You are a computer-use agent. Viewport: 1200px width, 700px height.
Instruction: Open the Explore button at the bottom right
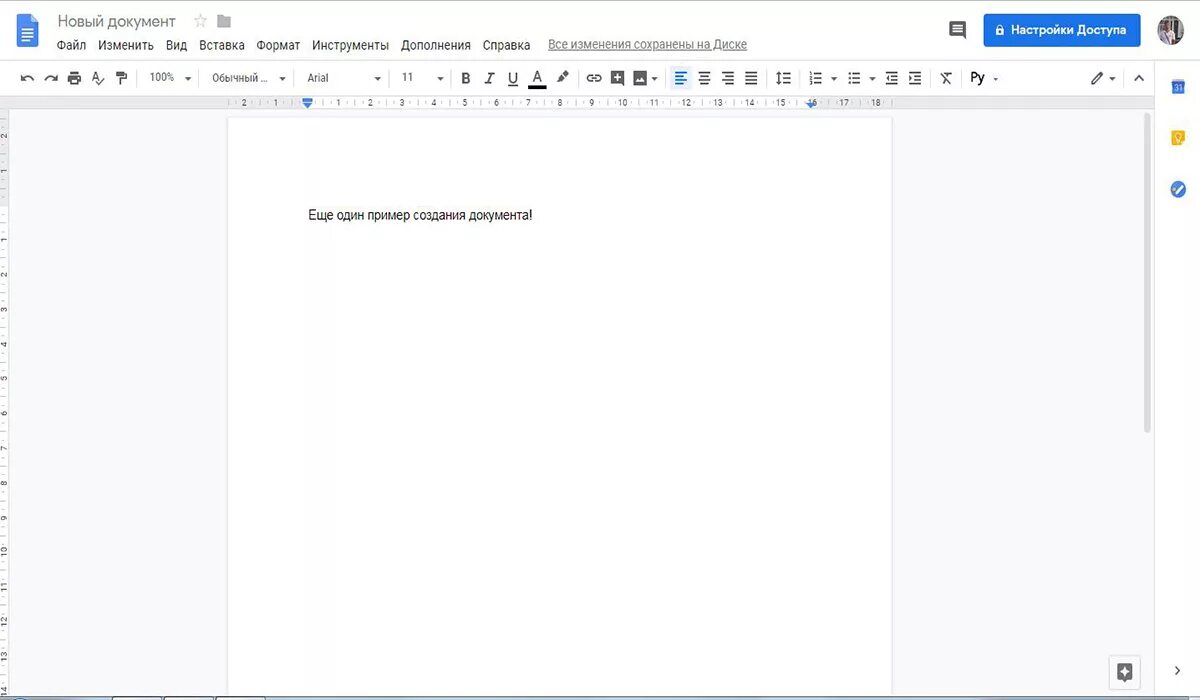coord(1124,672)
